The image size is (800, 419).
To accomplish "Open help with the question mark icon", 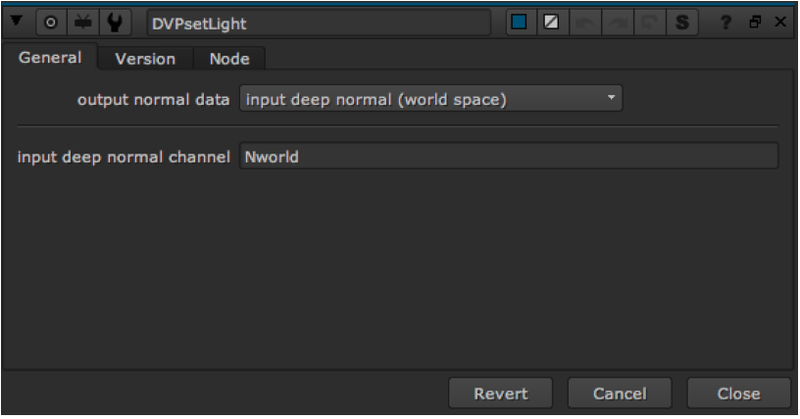I will point(725,22).
